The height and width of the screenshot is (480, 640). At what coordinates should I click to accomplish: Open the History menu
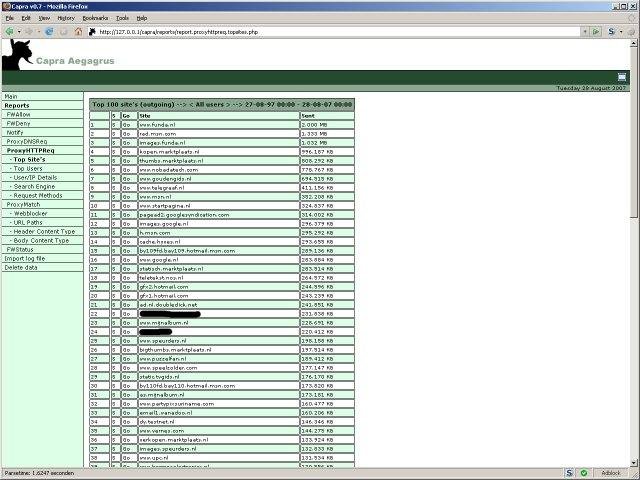pyautogui.click(x=66, y=18)
